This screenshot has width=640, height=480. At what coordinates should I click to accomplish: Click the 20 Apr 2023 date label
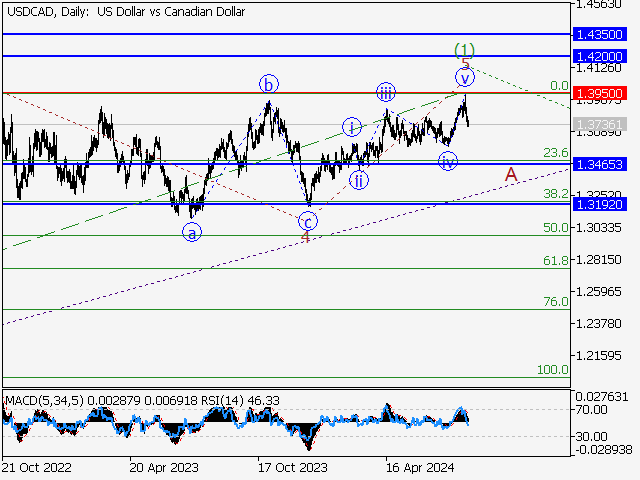[164, 467]
